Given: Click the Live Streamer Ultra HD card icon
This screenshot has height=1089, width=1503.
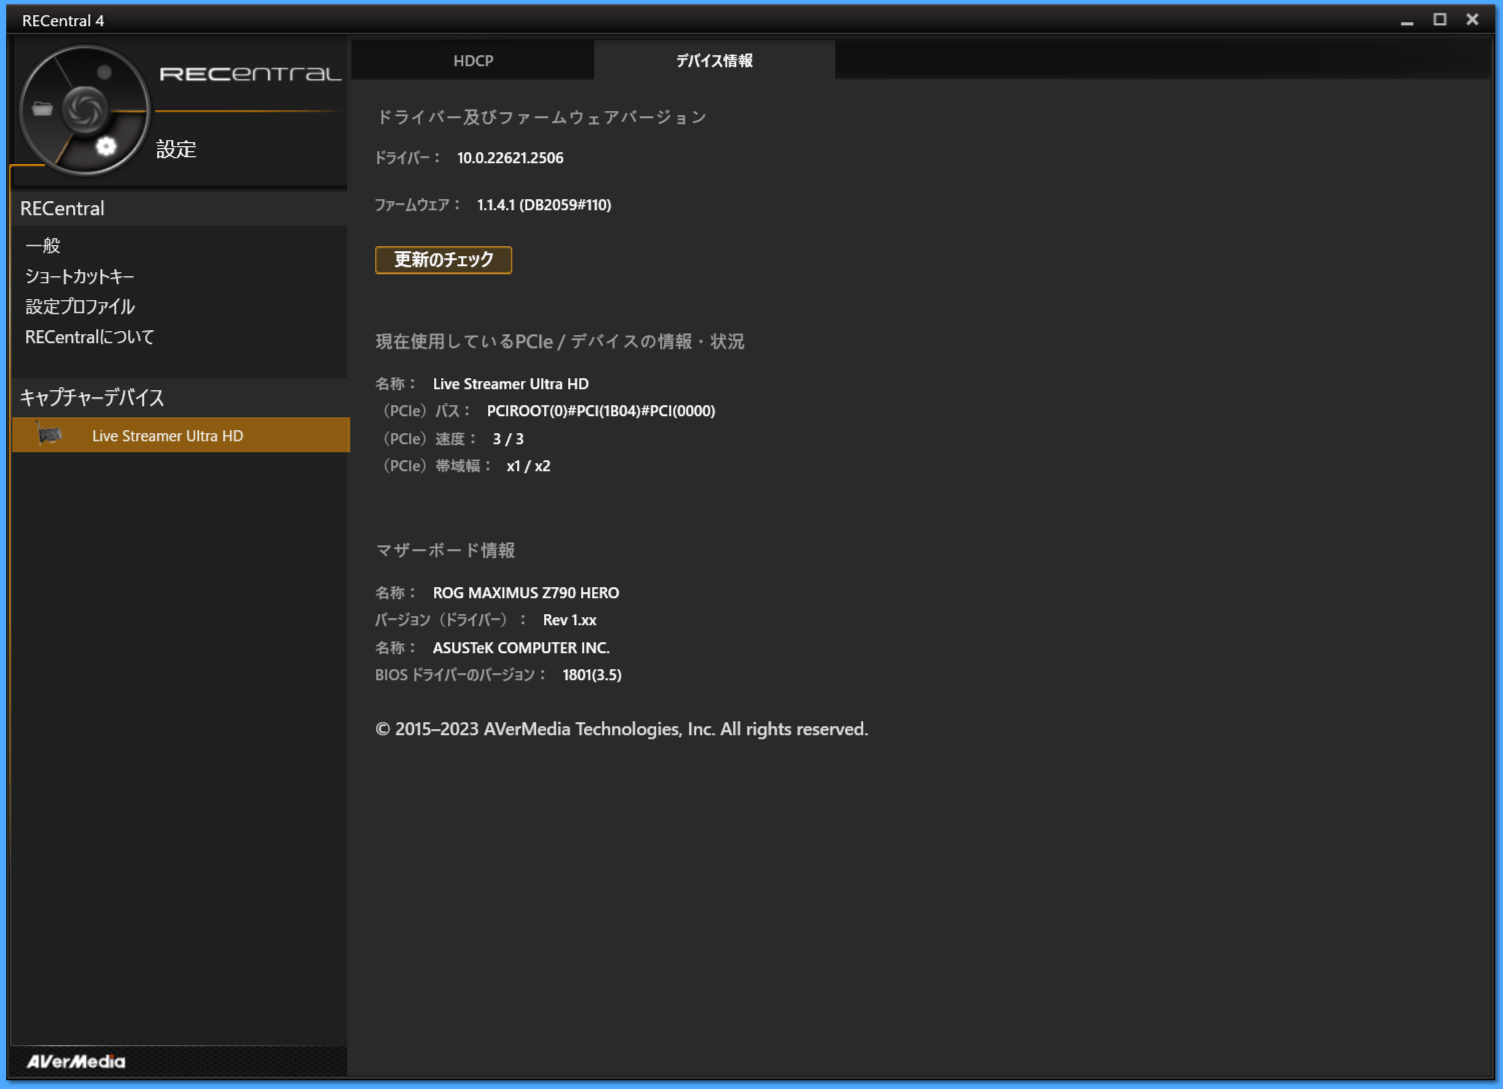Looking at the screenshot, I should point(49,435).
